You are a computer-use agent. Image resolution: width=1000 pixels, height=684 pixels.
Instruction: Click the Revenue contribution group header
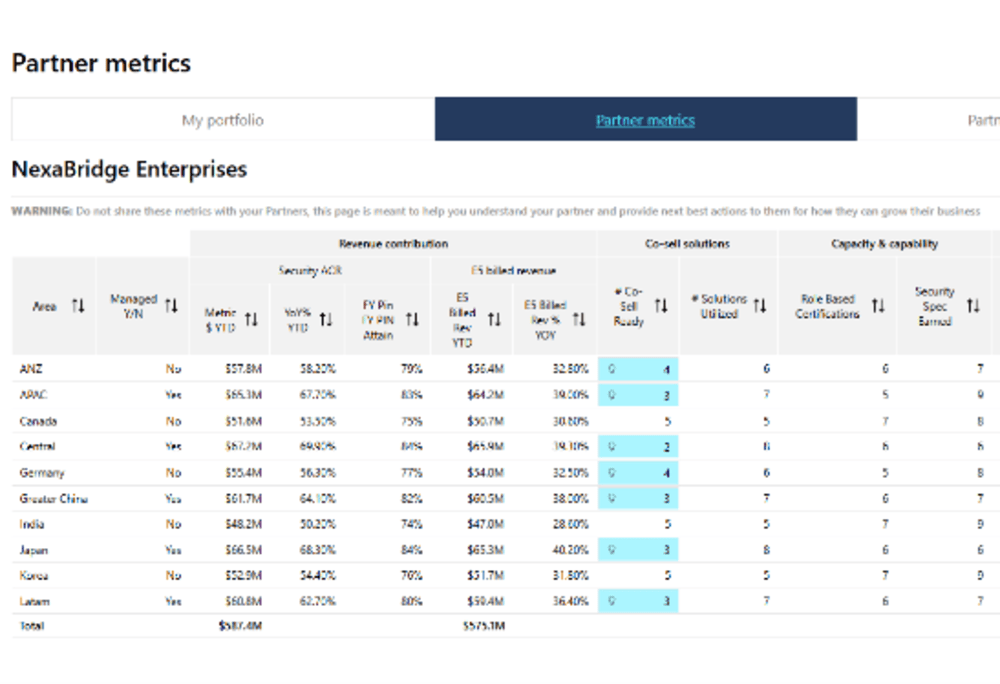point(393,244)
